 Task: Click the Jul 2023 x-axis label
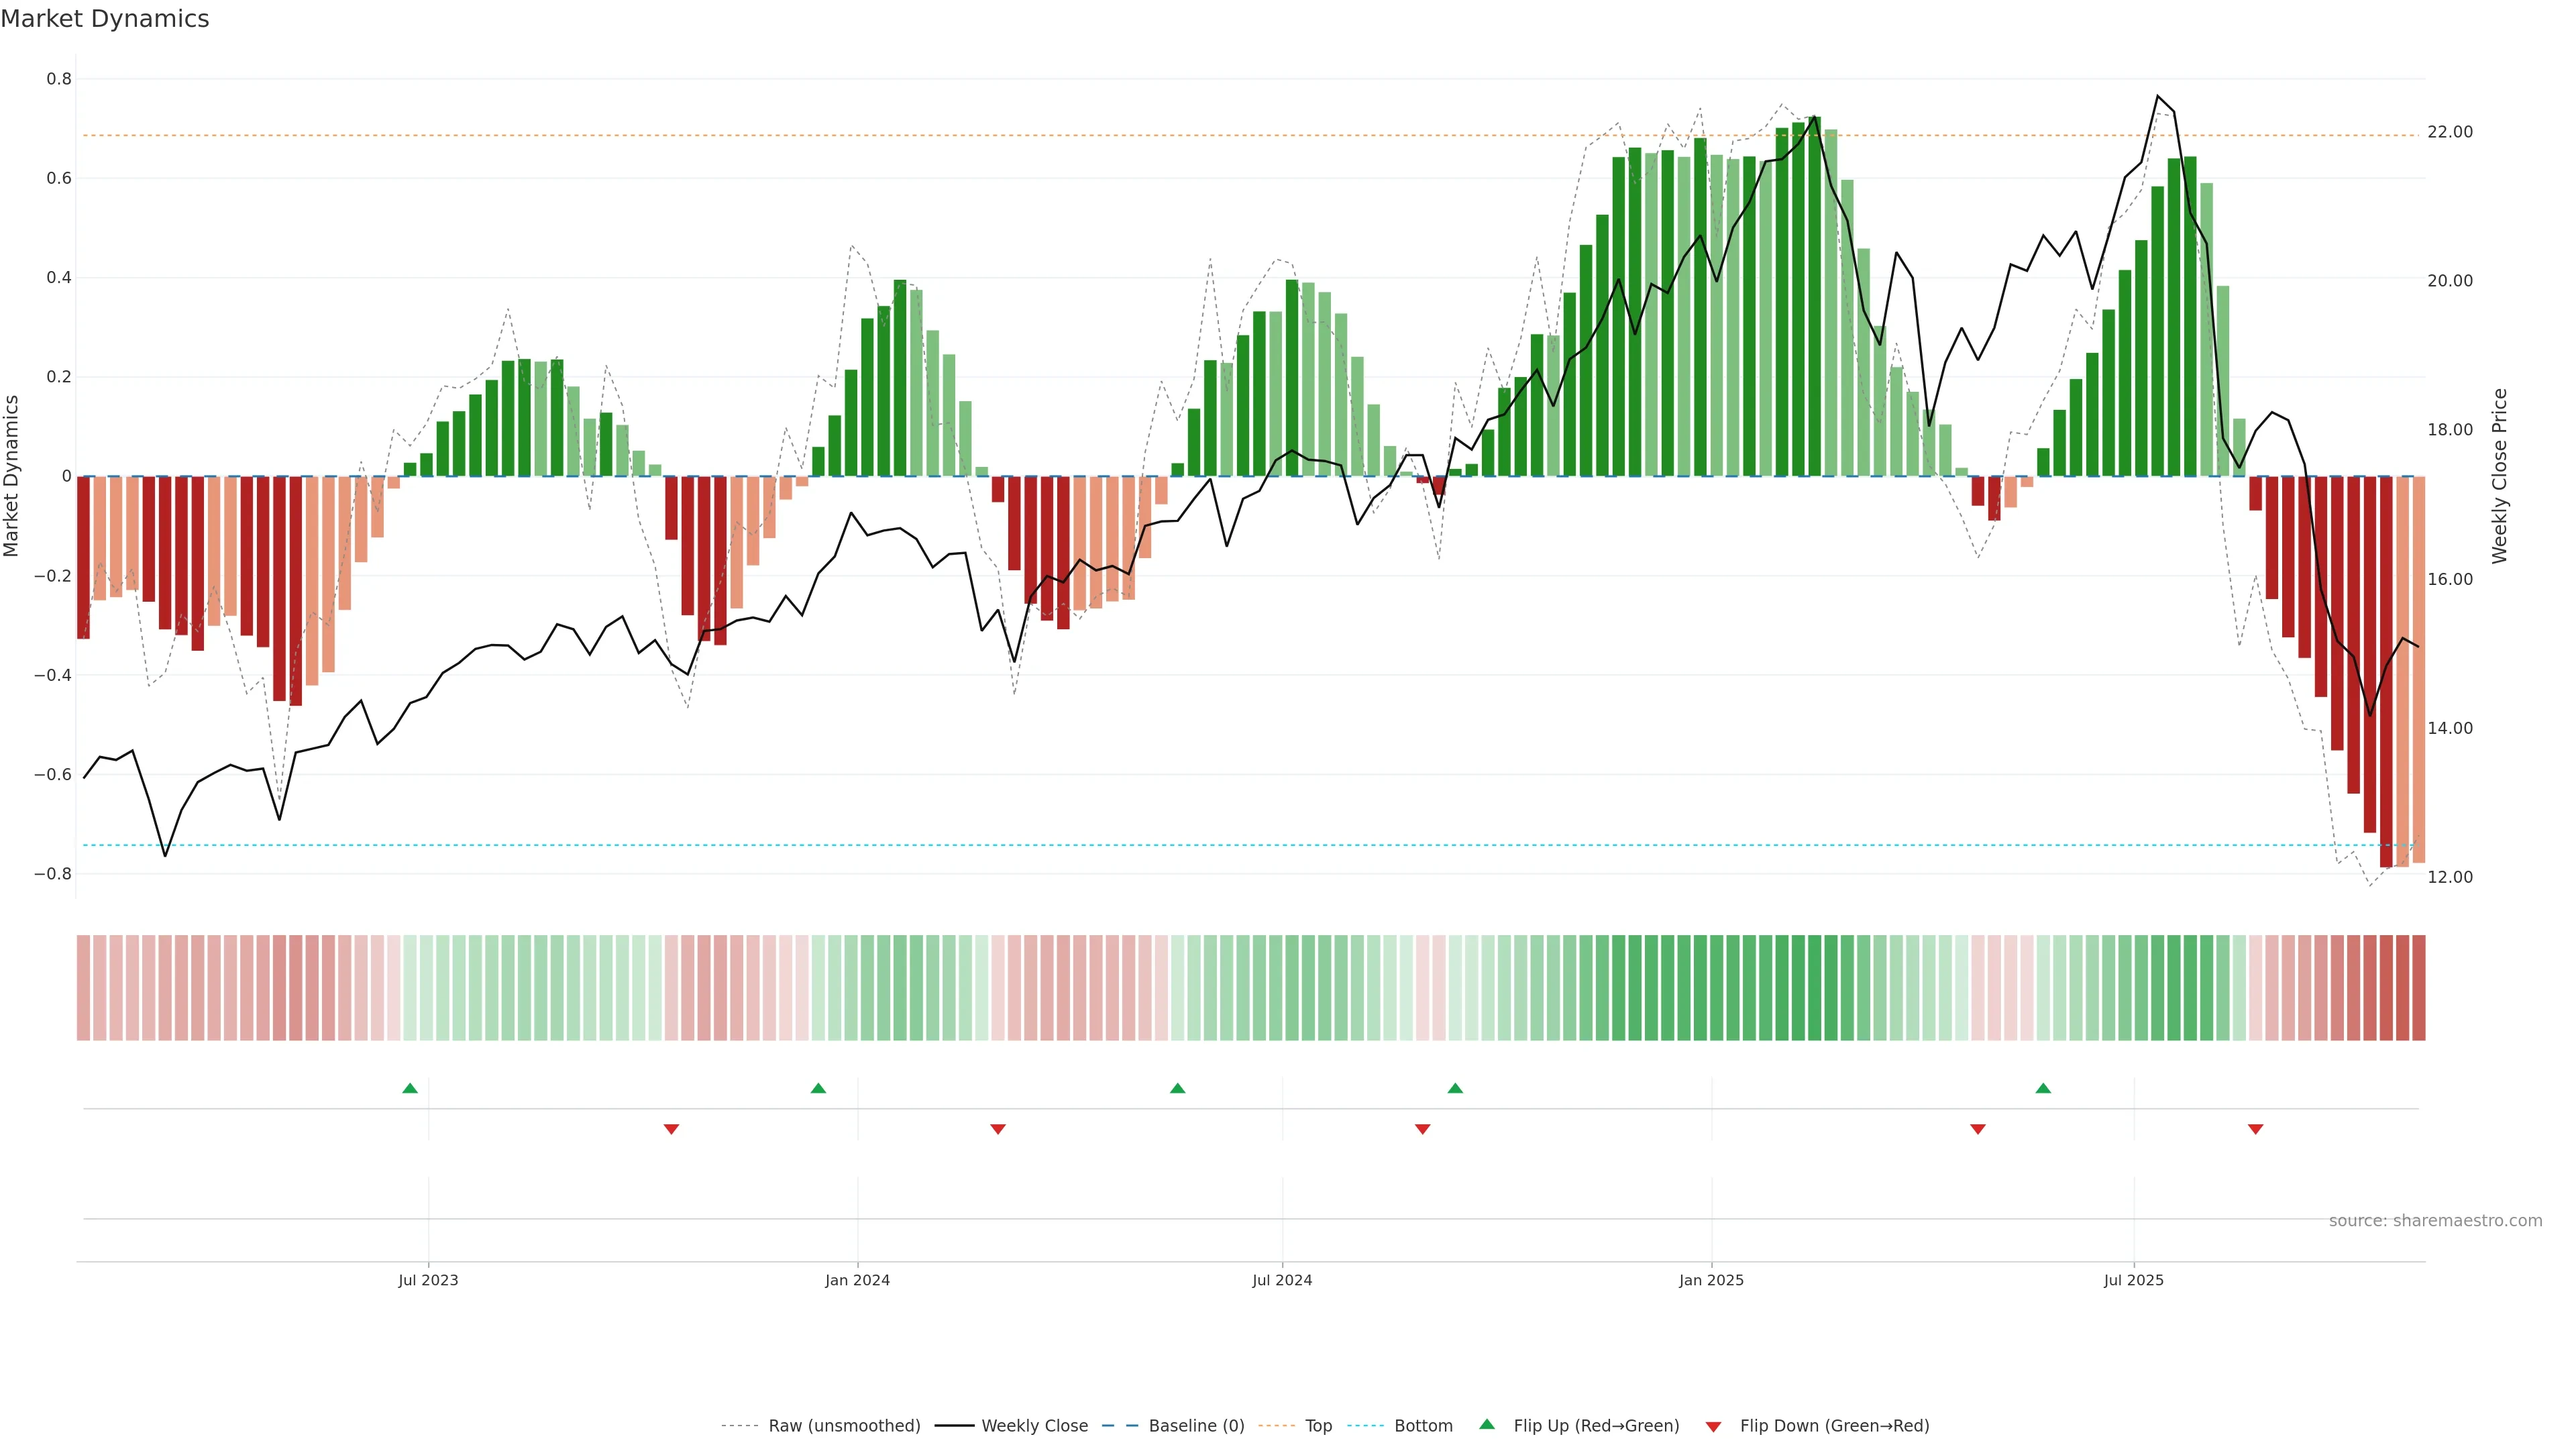point(428,1280)
